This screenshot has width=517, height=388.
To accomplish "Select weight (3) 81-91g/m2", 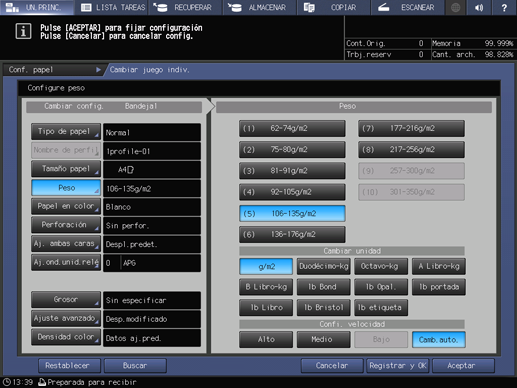I will click(x=292, y=171).
